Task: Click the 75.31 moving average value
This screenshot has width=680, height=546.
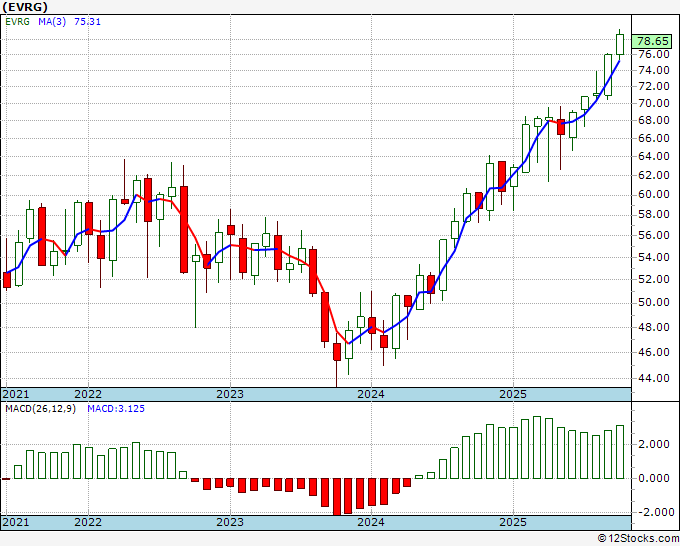Action: tap(88, 21)
